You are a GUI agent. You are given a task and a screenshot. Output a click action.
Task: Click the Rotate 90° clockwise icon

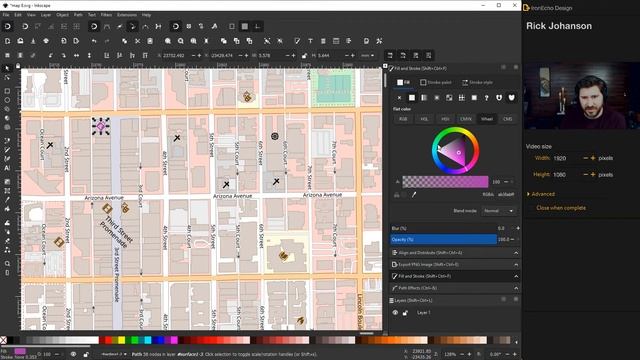coord(63,56)
